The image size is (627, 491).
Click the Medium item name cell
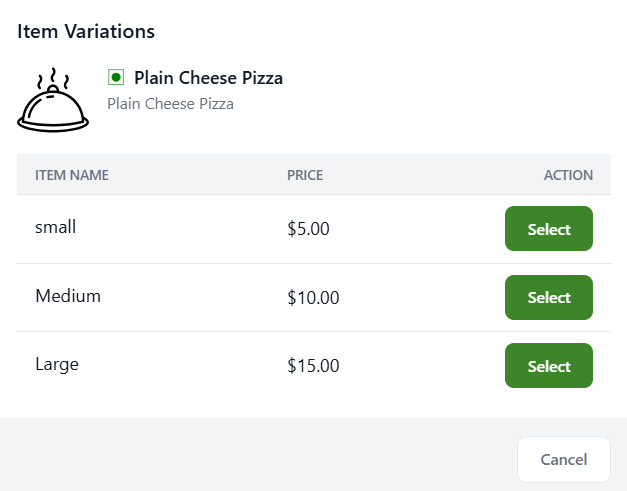pyautogui.click(x=68, y=296)
